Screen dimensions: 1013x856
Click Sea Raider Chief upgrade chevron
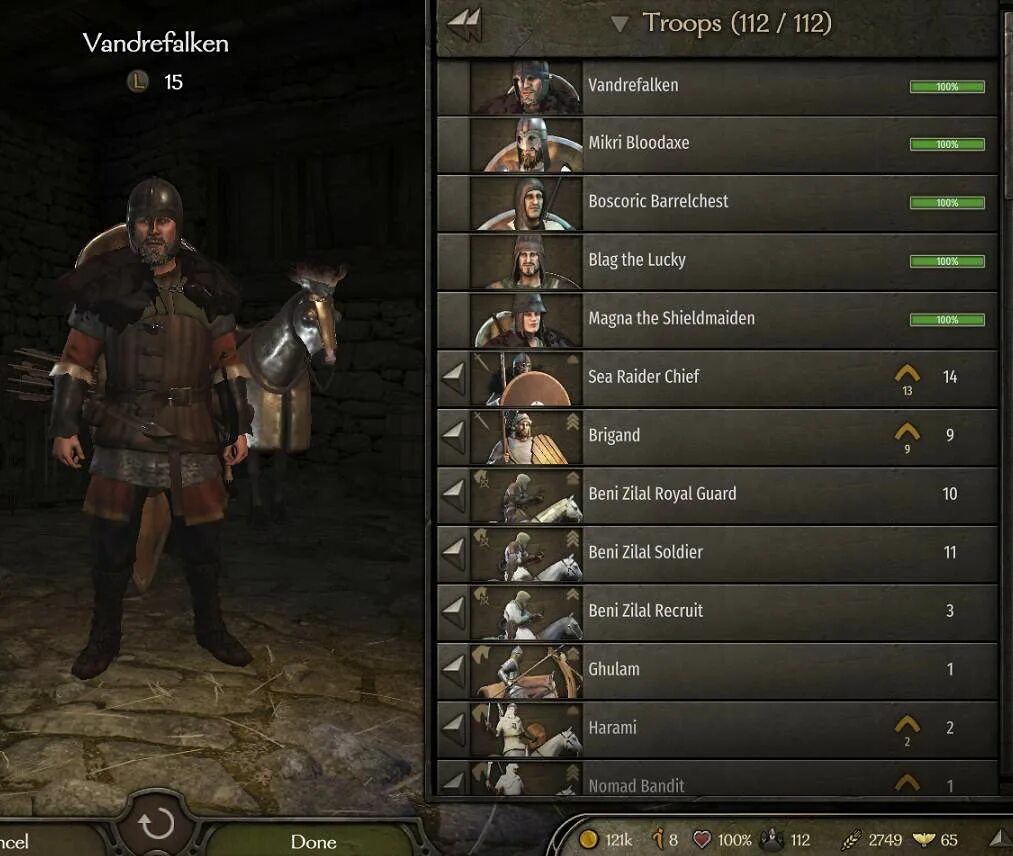[x=907, y=373]
